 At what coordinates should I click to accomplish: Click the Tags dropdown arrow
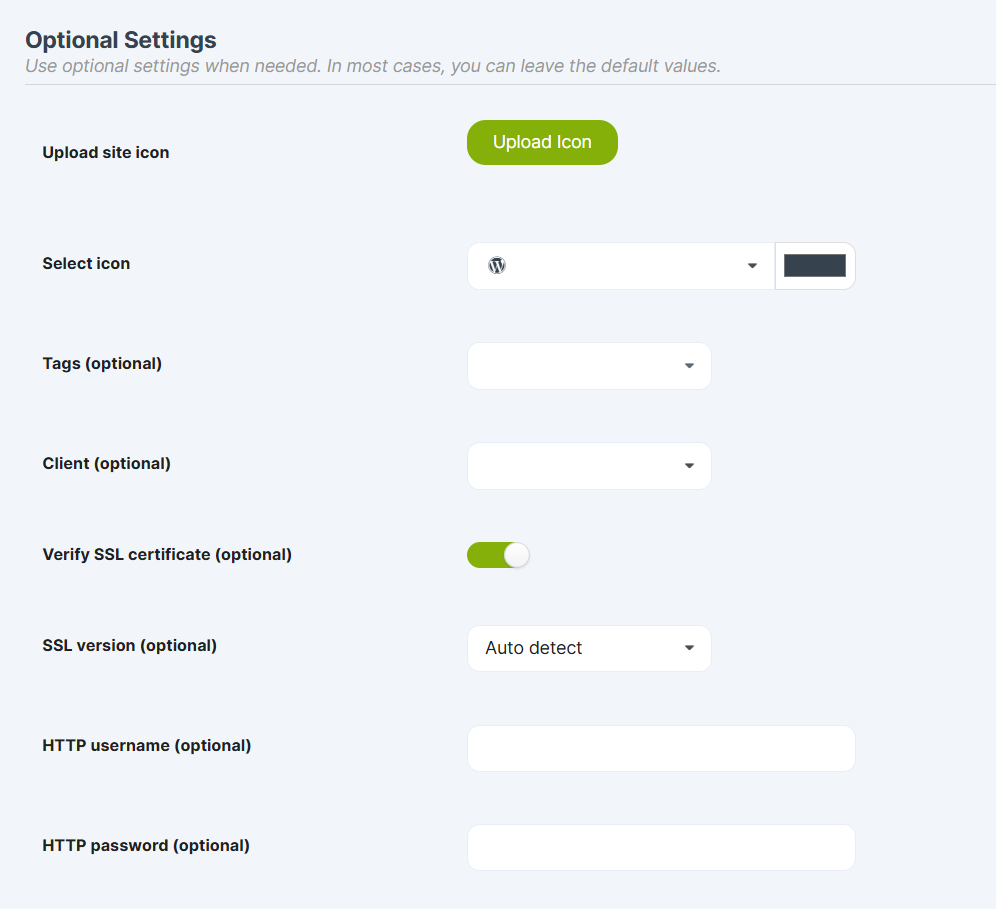pos(688,366)
